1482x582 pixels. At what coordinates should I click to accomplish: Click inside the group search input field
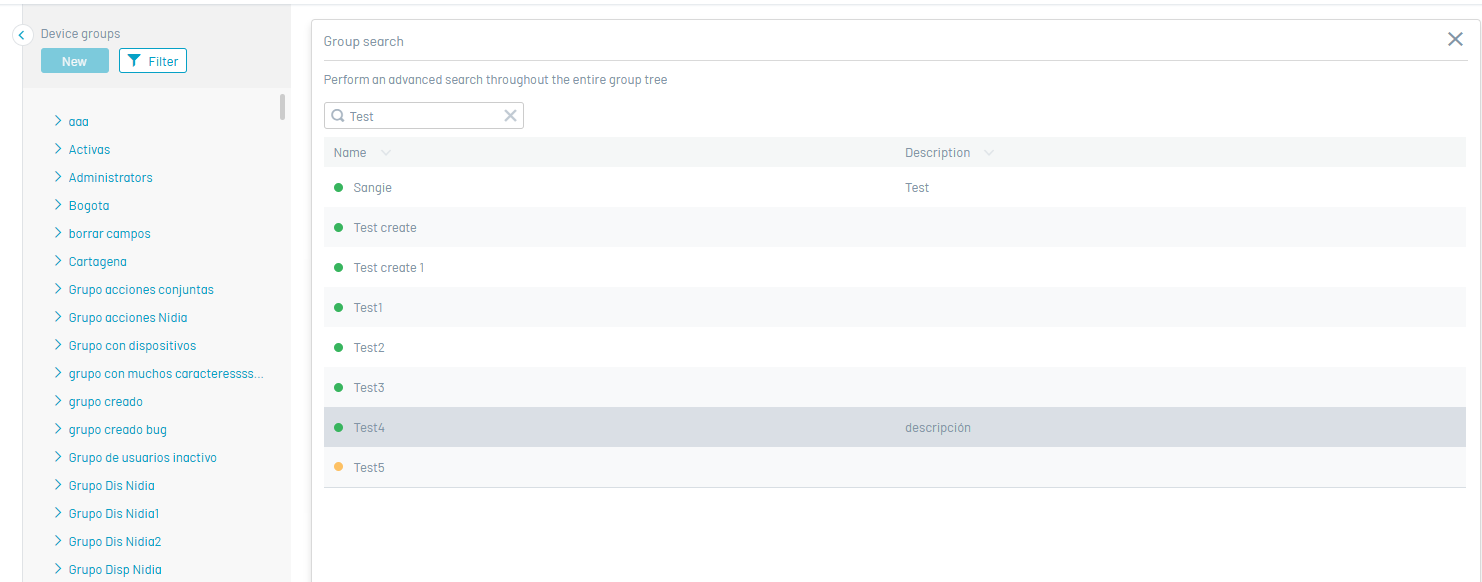tap(422, 116)
